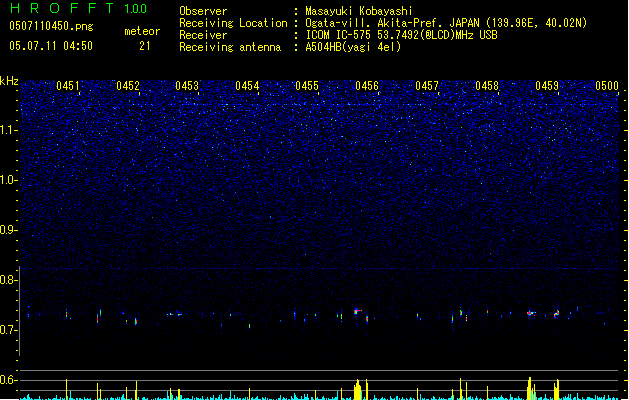The width and height of the screenshot is (629, 400).
Task: Click the 1.0 kHz axis label
Action: pyautogui.click(x=8, y=180)
